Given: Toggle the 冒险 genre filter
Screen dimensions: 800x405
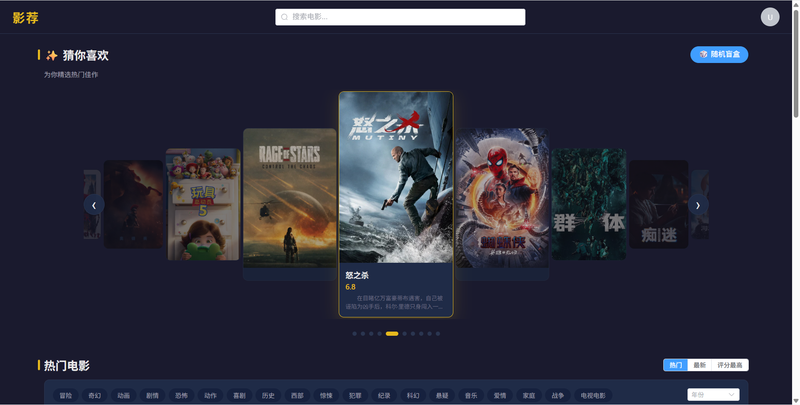Looking at the screenshot, I should pyautogui.click(x=66, y=395).
